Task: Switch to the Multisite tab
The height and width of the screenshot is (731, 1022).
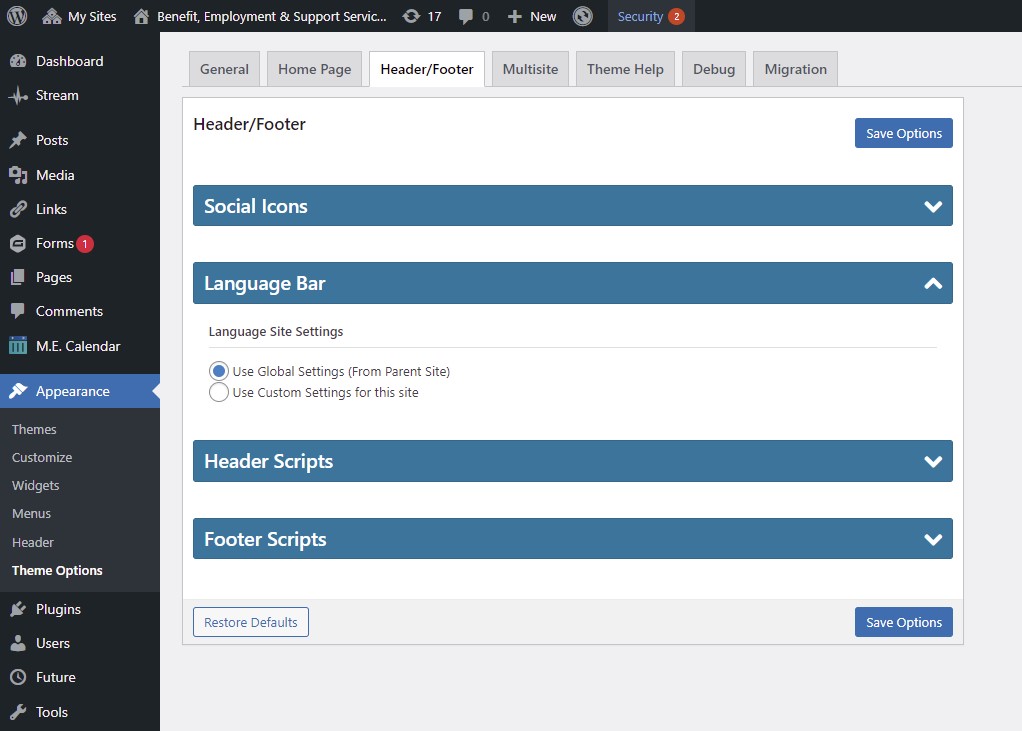Action: 530,69
